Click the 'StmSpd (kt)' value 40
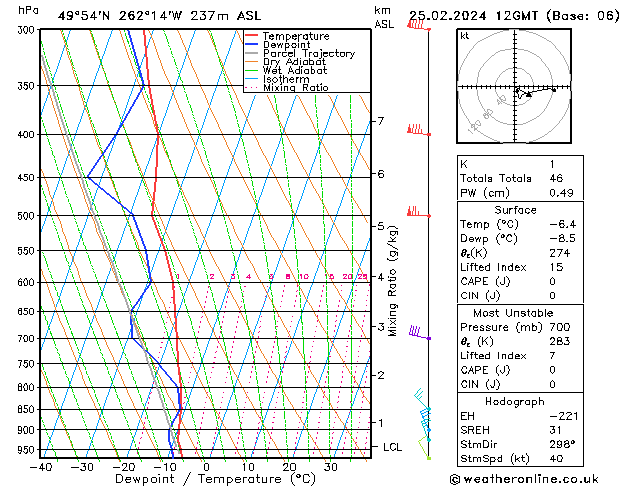 556,458
